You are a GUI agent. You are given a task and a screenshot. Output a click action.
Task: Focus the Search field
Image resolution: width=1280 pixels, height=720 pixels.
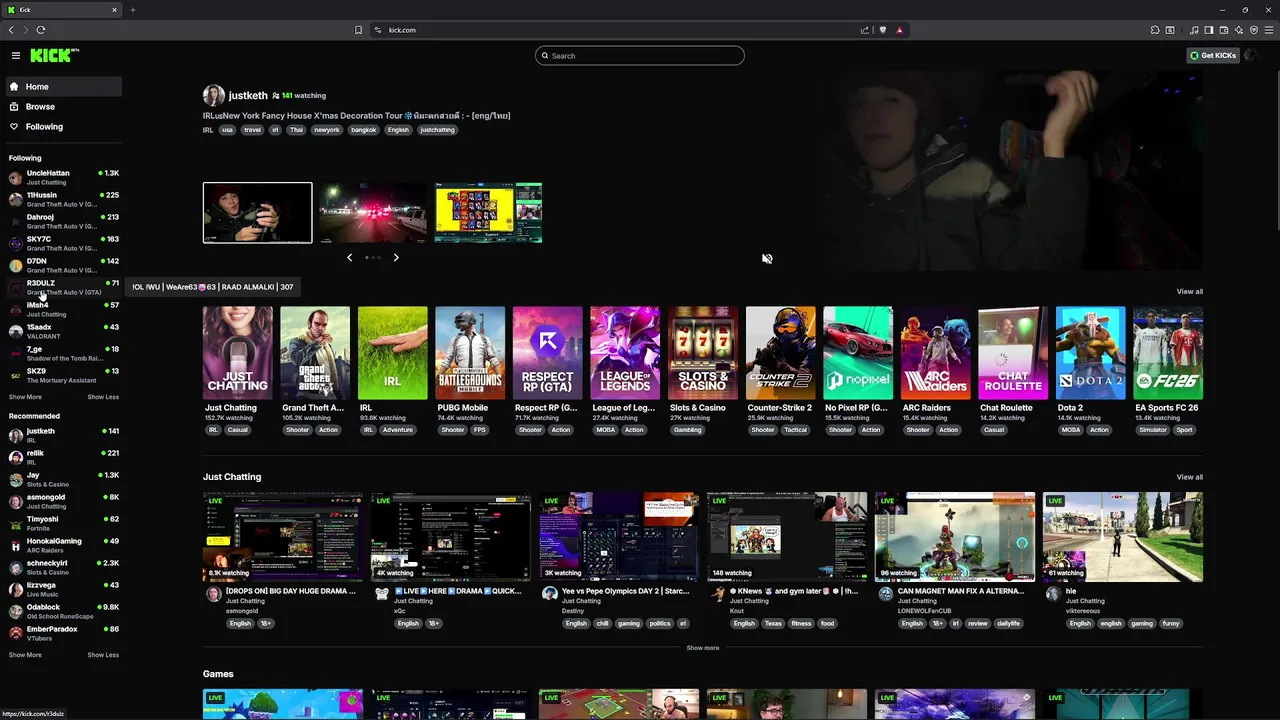[x=640, y=56]
